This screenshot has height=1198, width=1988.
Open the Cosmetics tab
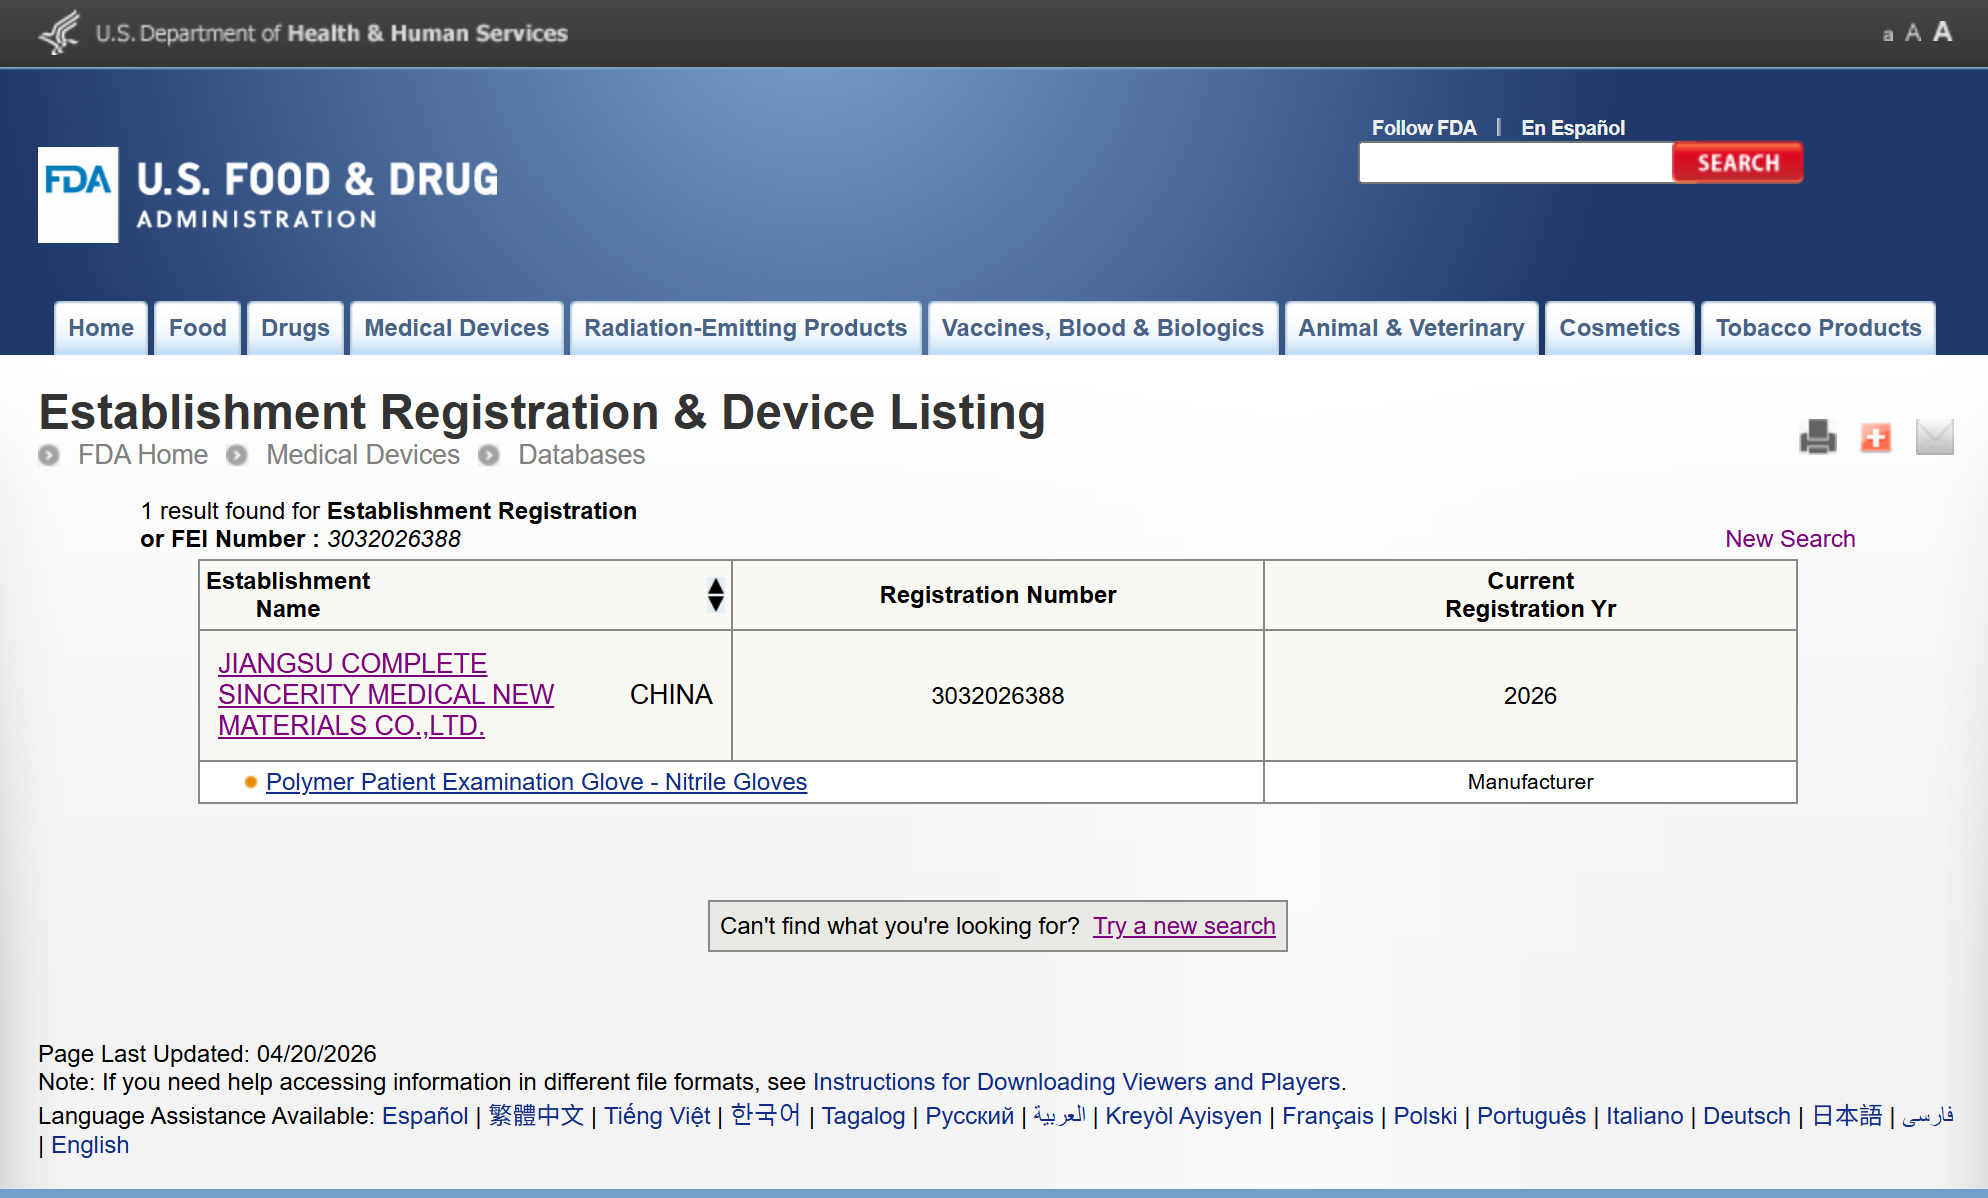point(1620,328)
